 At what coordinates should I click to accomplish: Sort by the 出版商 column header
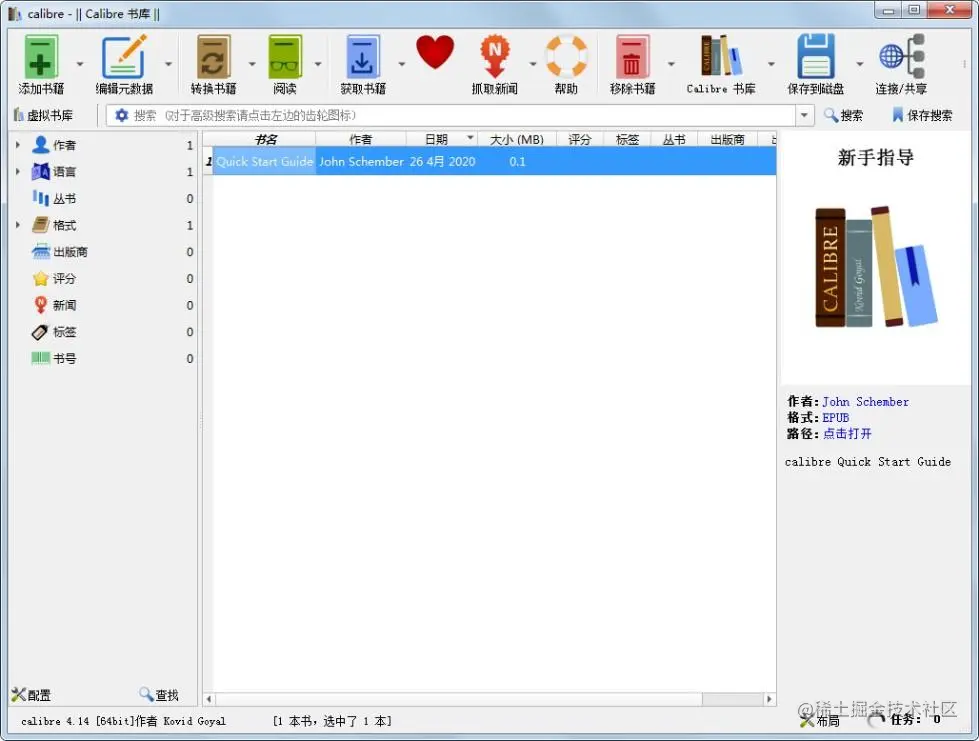[727, 139]
